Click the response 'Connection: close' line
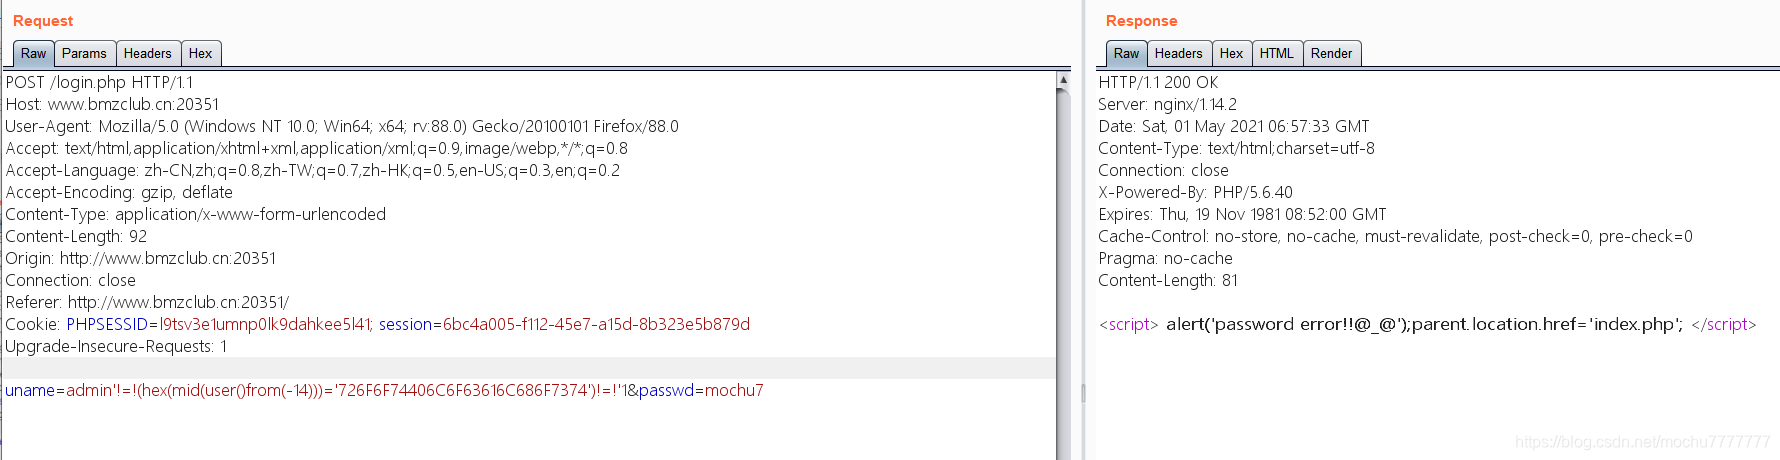 1163,170
